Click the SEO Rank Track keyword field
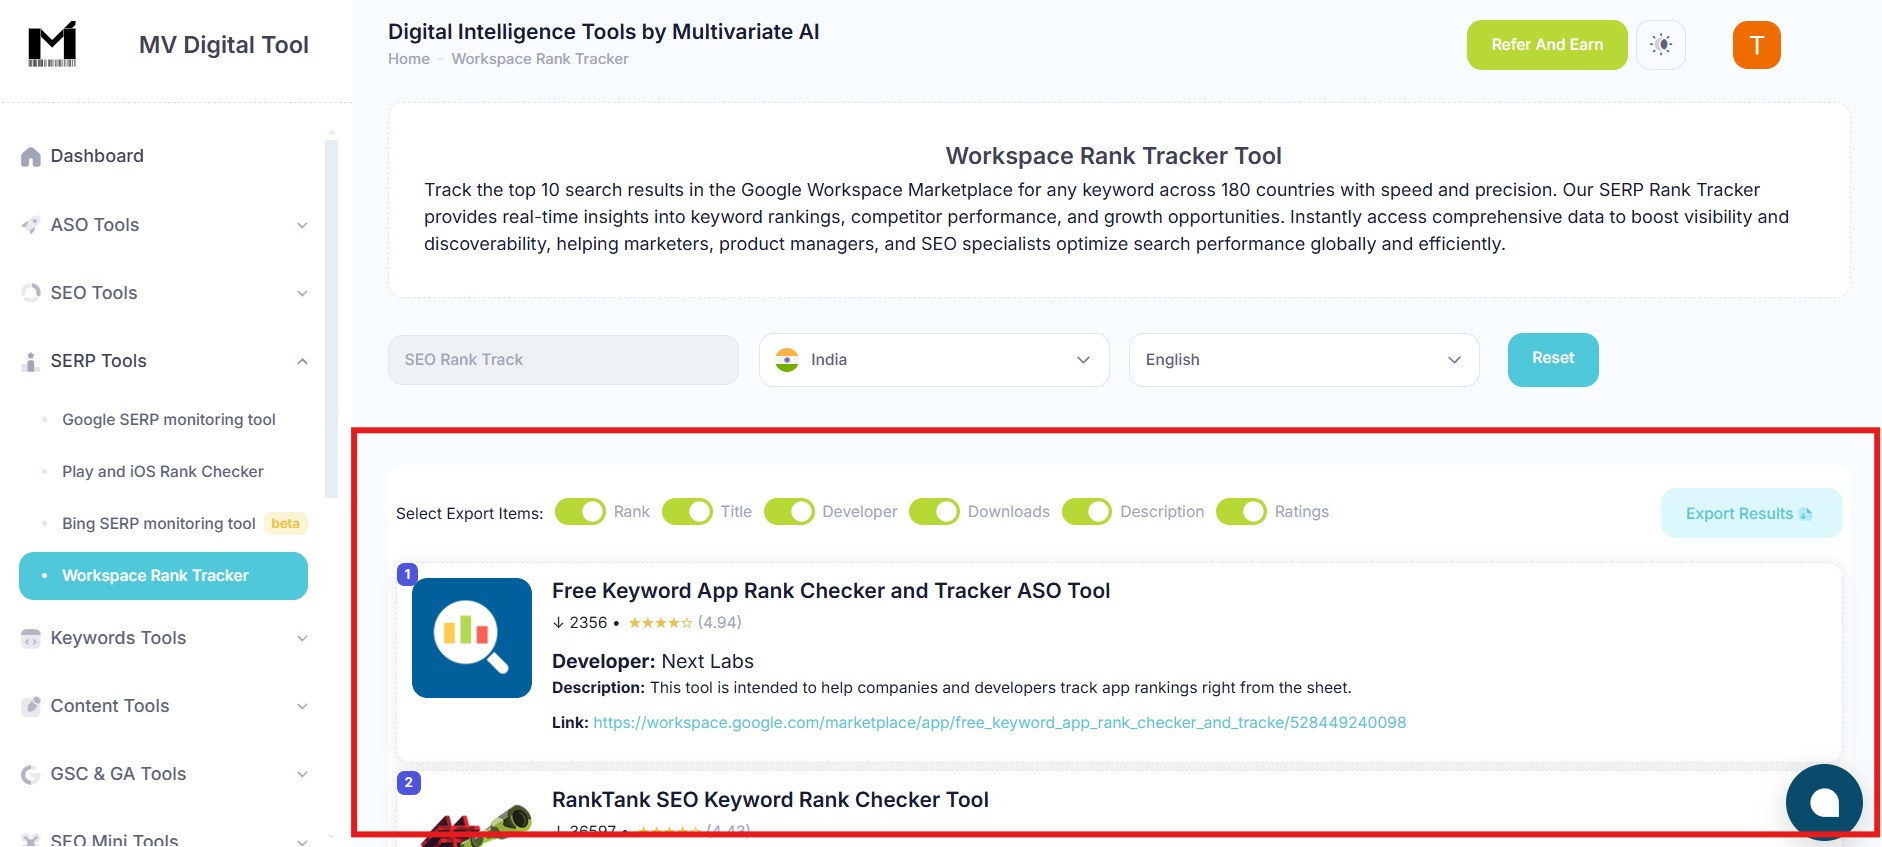 563,360
